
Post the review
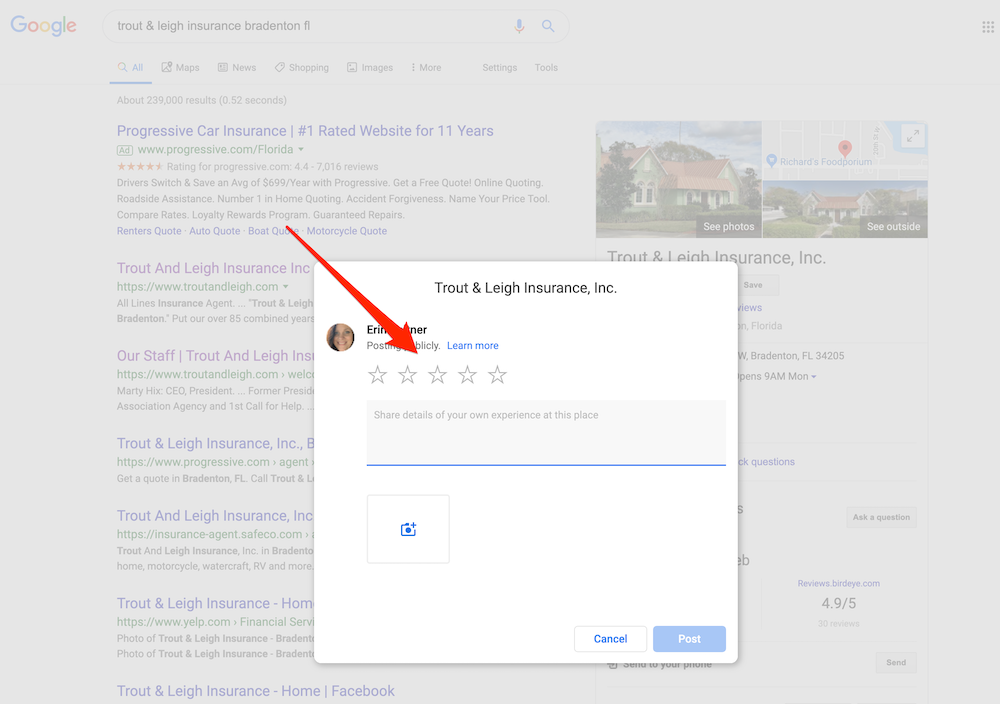click(689, 639)
